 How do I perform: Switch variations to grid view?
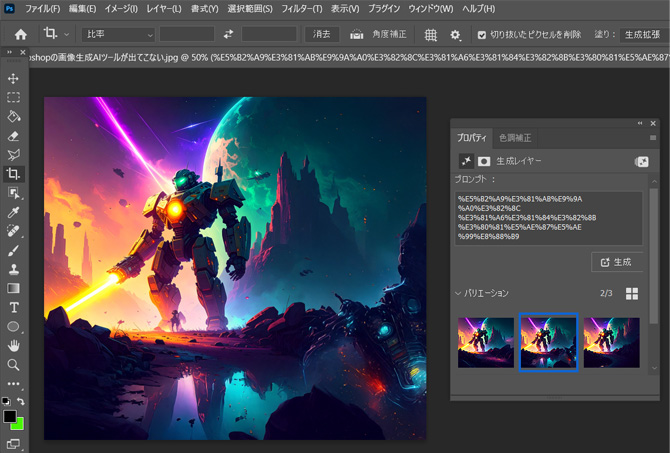(632, 294)
